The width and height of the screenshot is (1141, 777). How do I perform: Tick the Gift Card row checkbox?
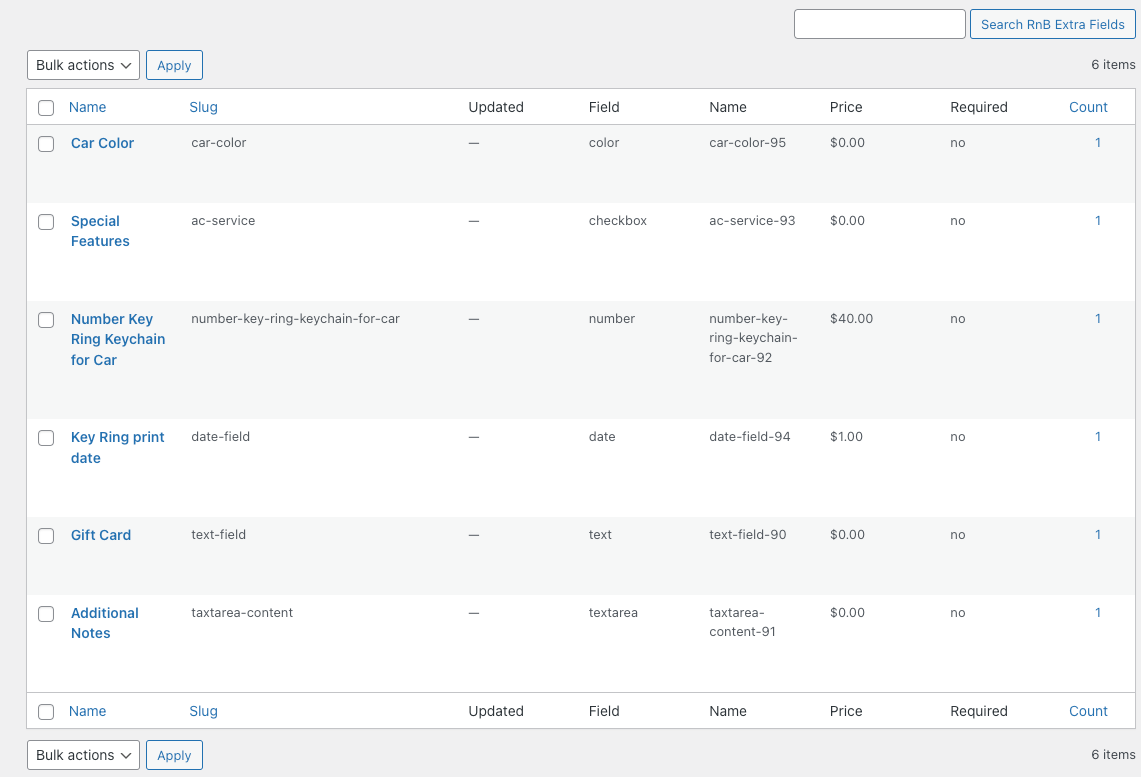pos(46,536)
